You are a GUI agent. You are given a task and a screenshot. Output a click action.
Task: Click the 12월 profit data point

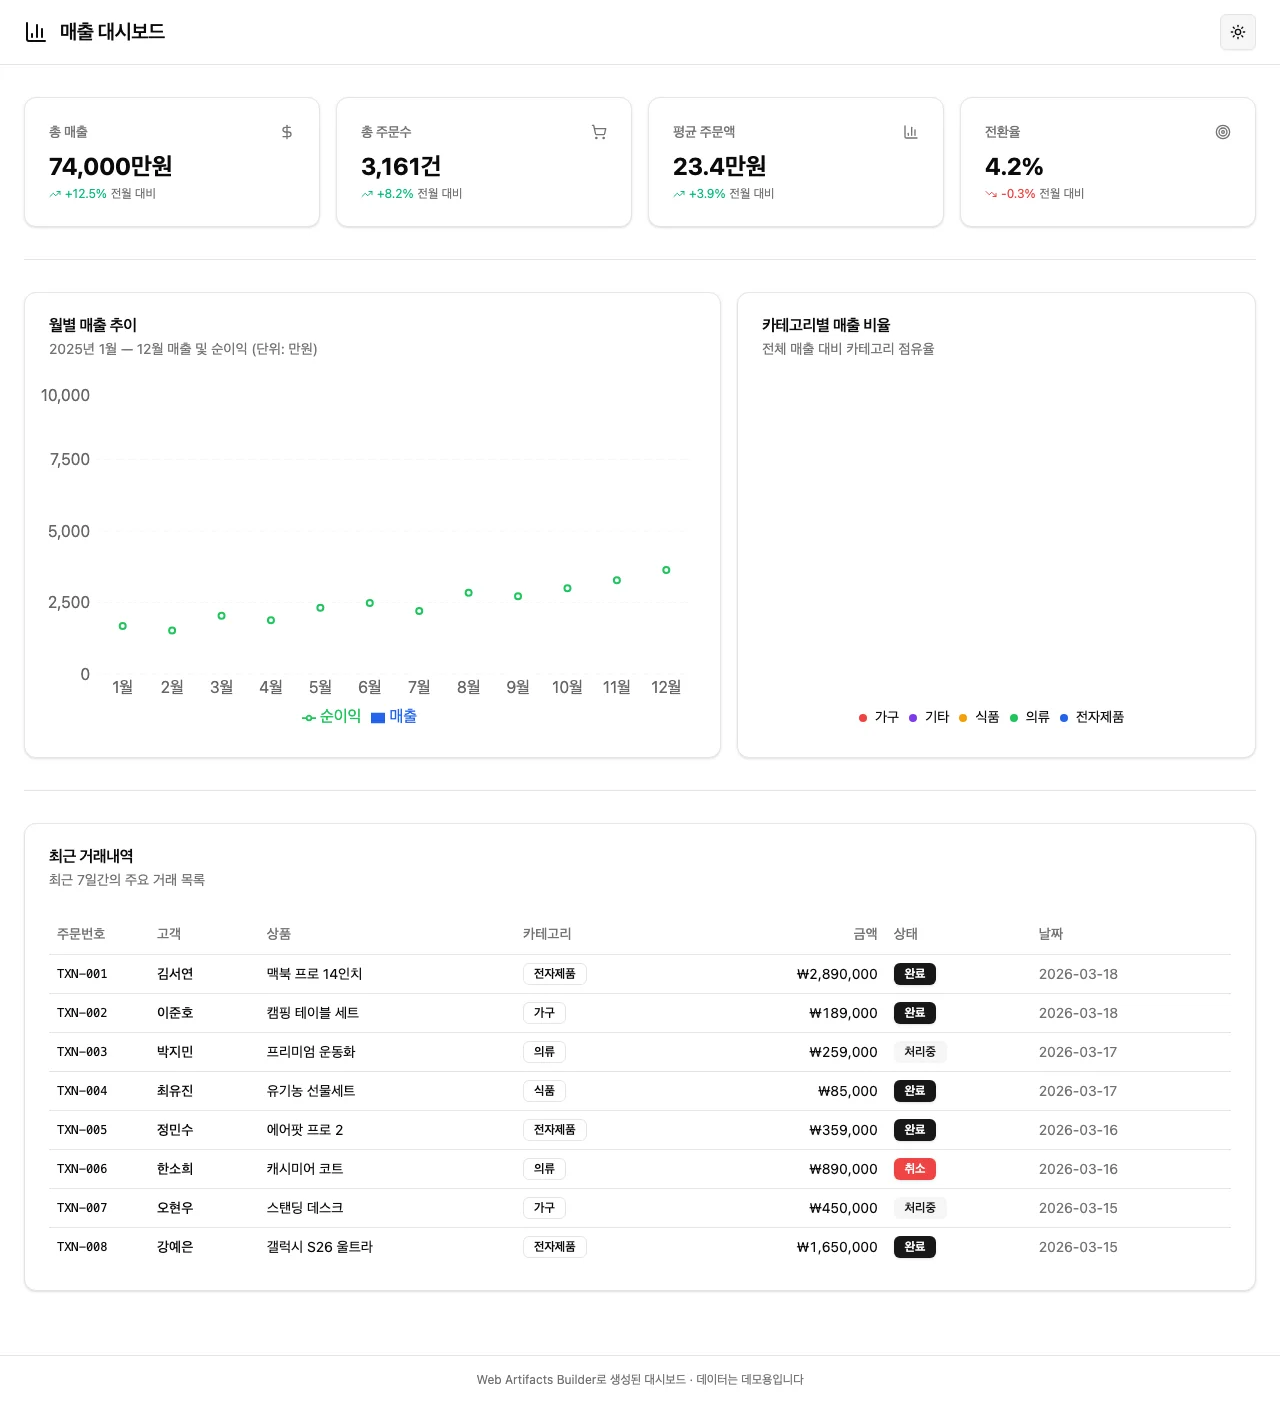pyautogui.click(x=666, y=570)
